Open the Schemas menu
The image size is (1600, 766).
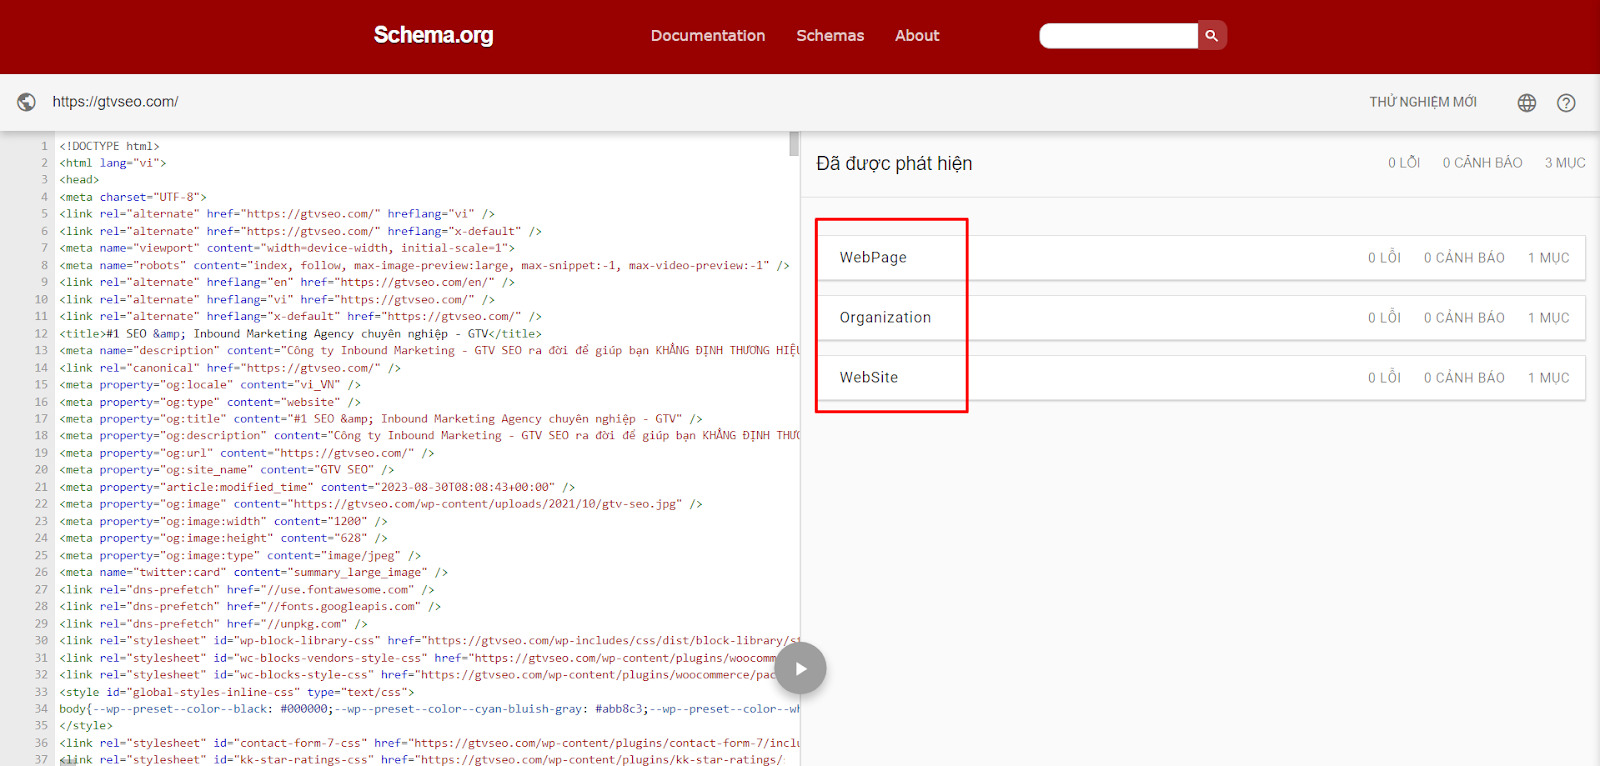(x=829, y=36)
